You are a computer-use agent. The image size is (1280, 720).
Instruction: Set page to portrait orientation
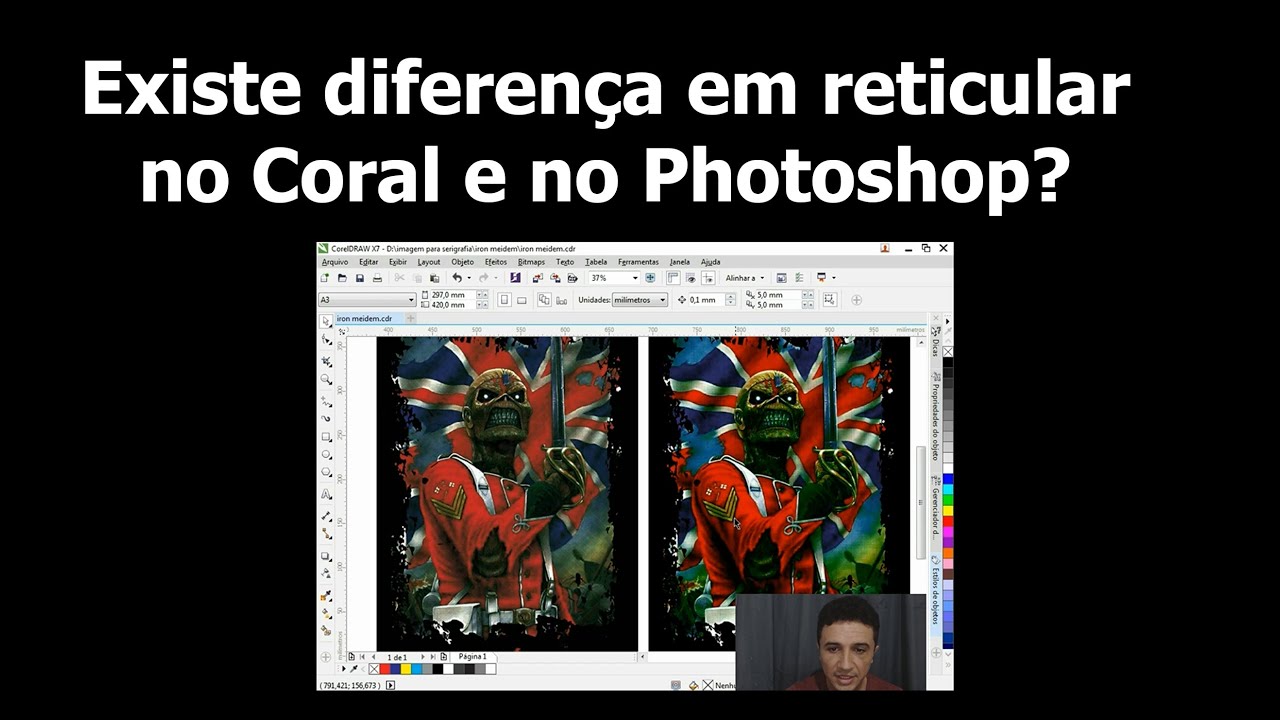(x=504, y=300)
